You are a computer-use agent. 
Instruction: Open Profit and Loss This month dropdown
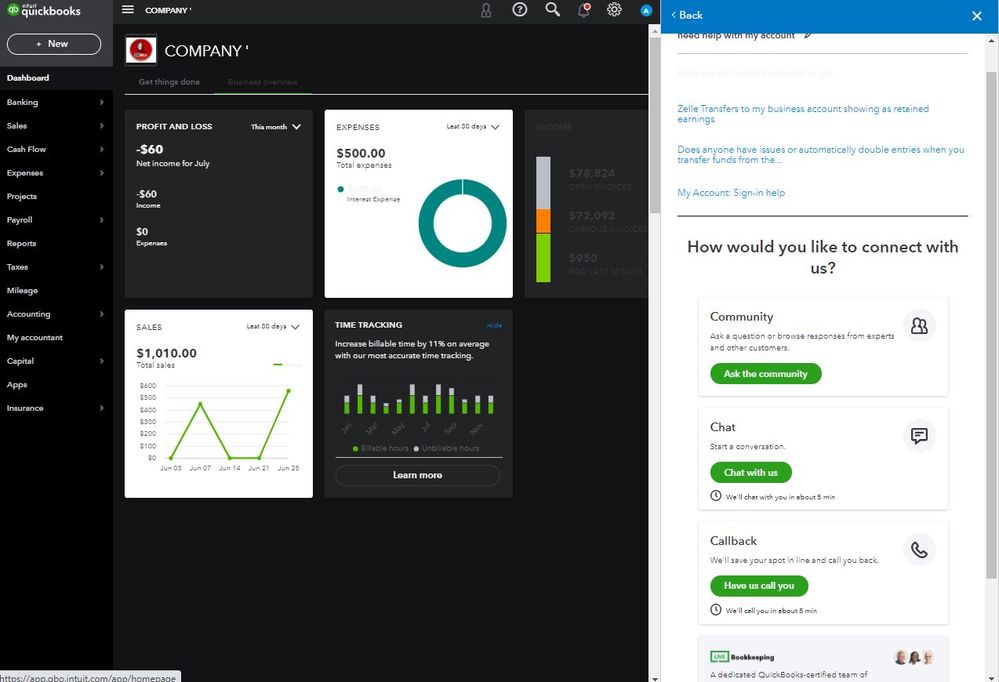pos(276,127)
